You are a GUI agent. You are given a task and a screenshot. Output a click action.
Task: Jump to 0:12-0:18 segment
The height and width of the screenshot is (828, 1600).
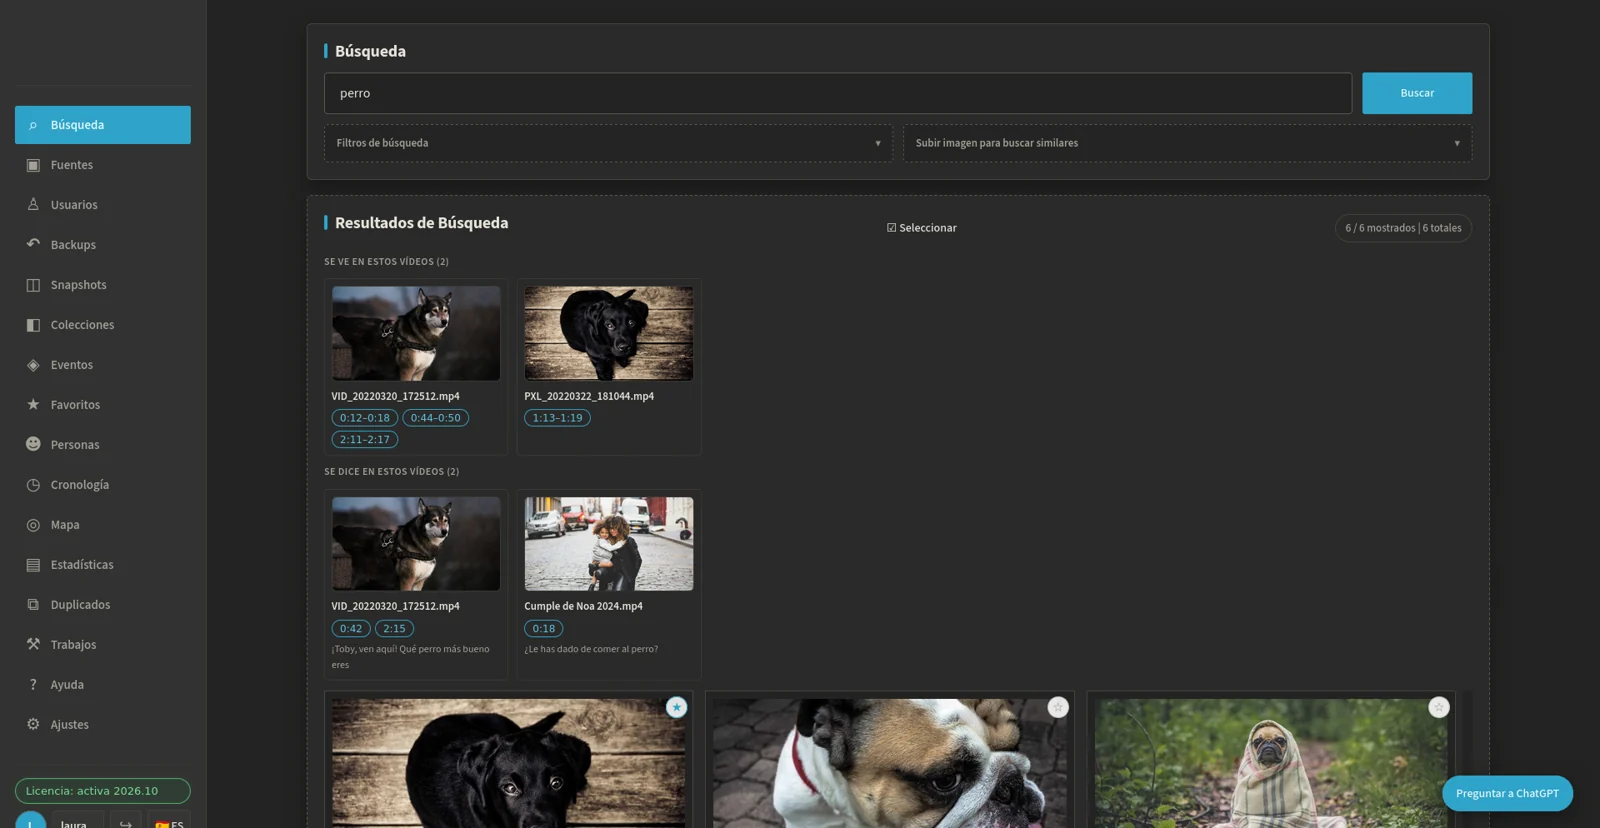[x=365, y=418]
